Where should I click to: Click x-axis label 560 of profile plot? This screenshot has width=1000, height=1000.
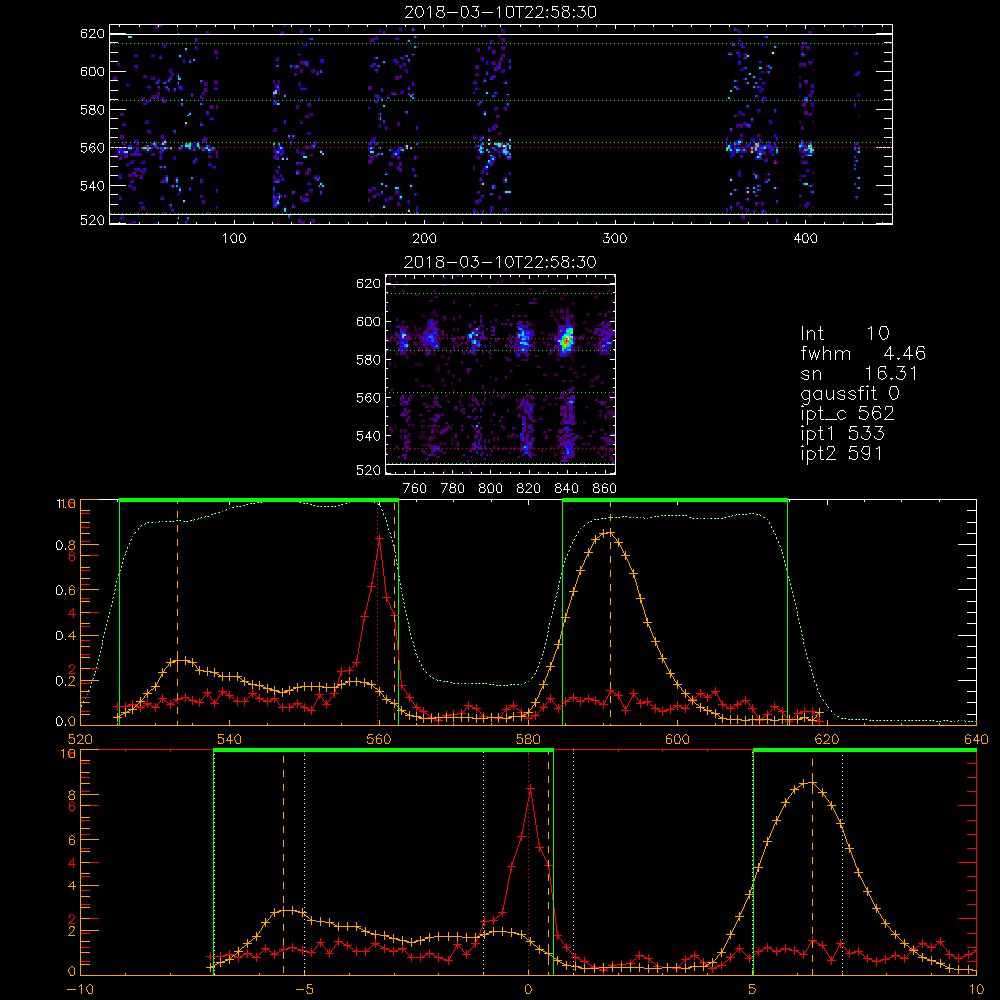point(378,739)
